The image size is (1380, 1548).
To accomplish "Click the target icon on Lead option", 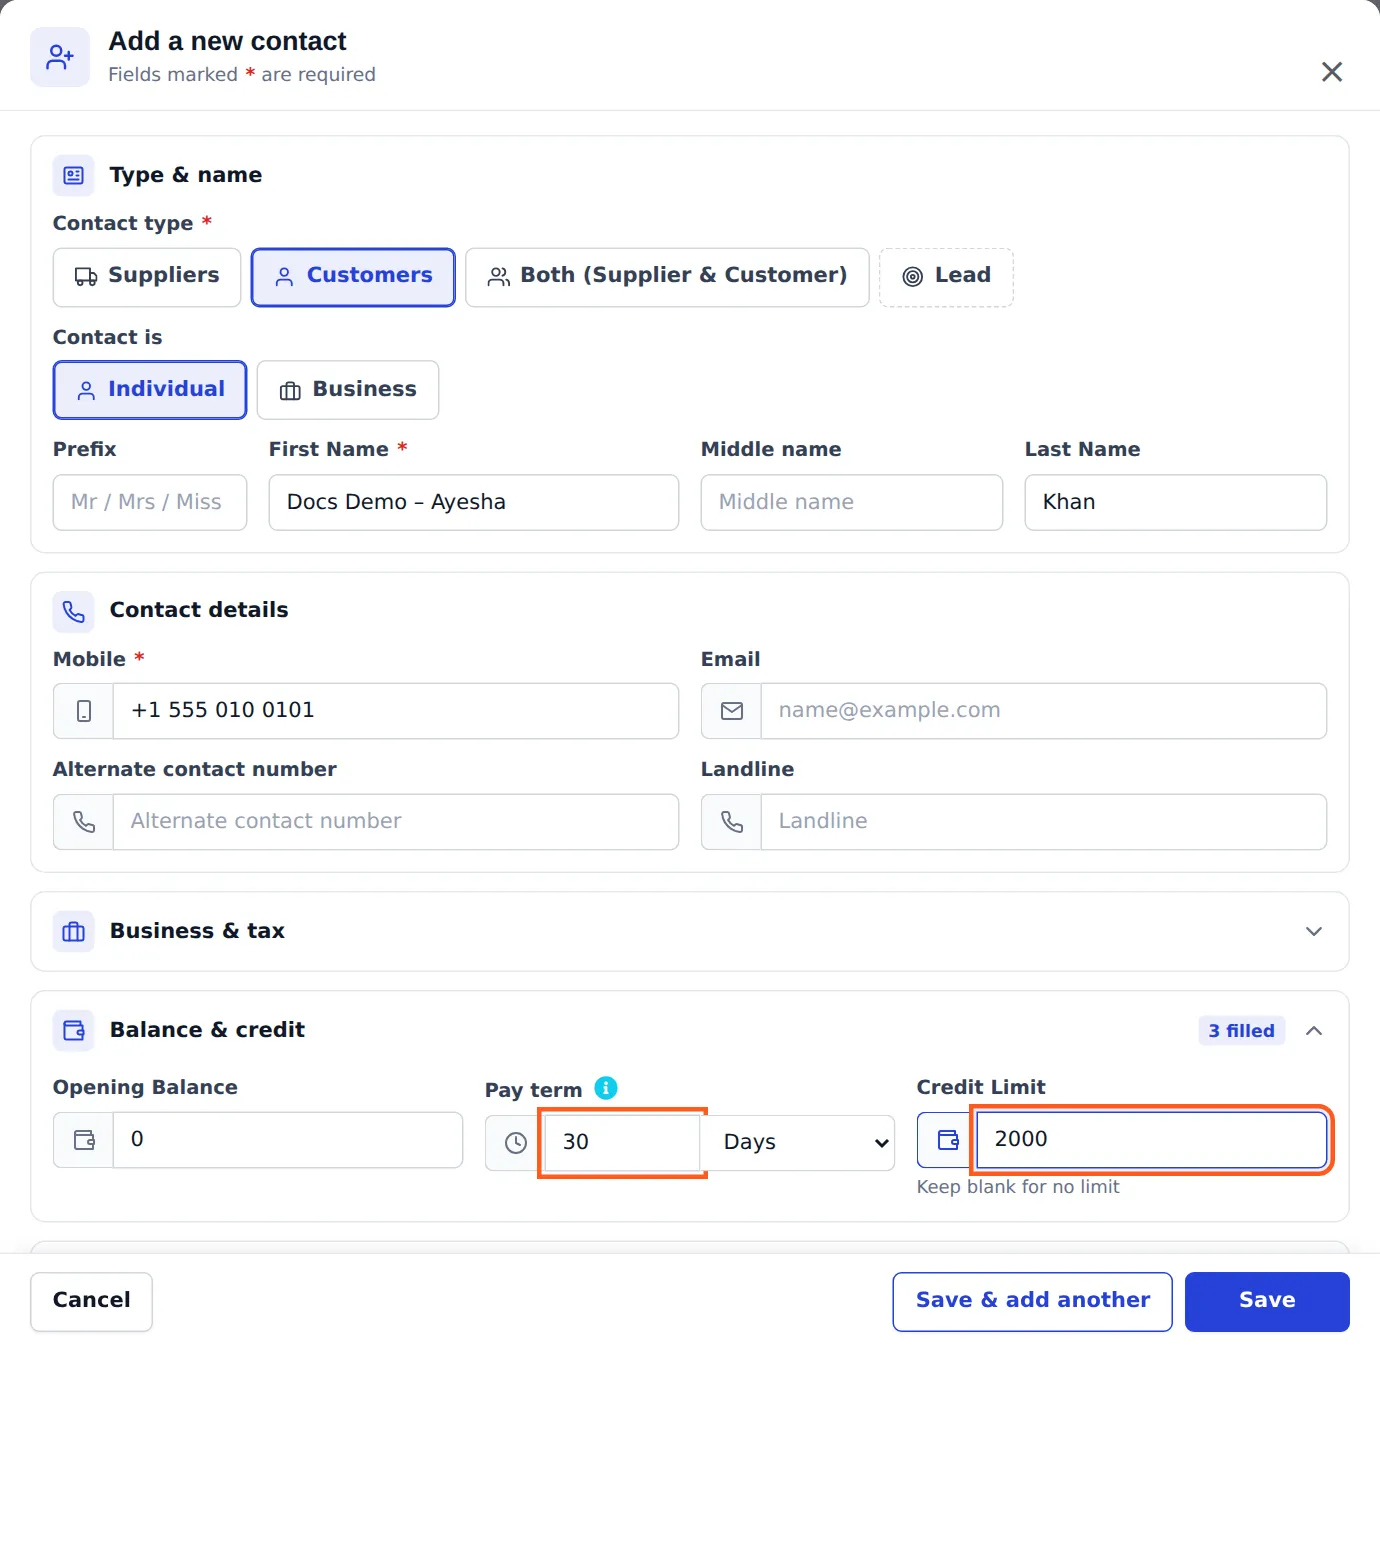I will (912, 277).
